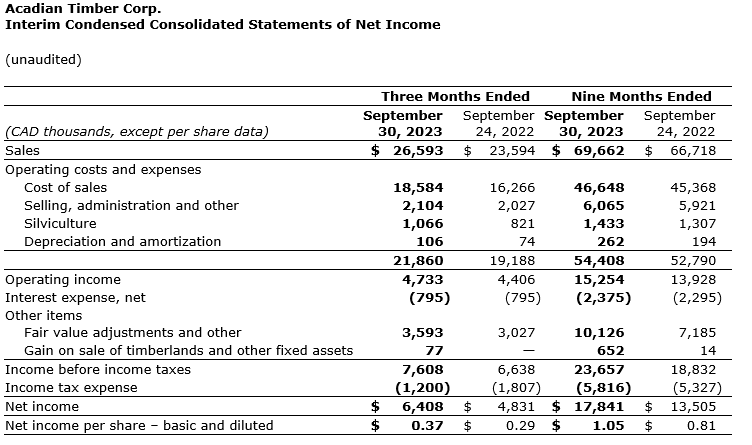Click the Interim Condensed Consolidated Statements heading

pos(222,24)
